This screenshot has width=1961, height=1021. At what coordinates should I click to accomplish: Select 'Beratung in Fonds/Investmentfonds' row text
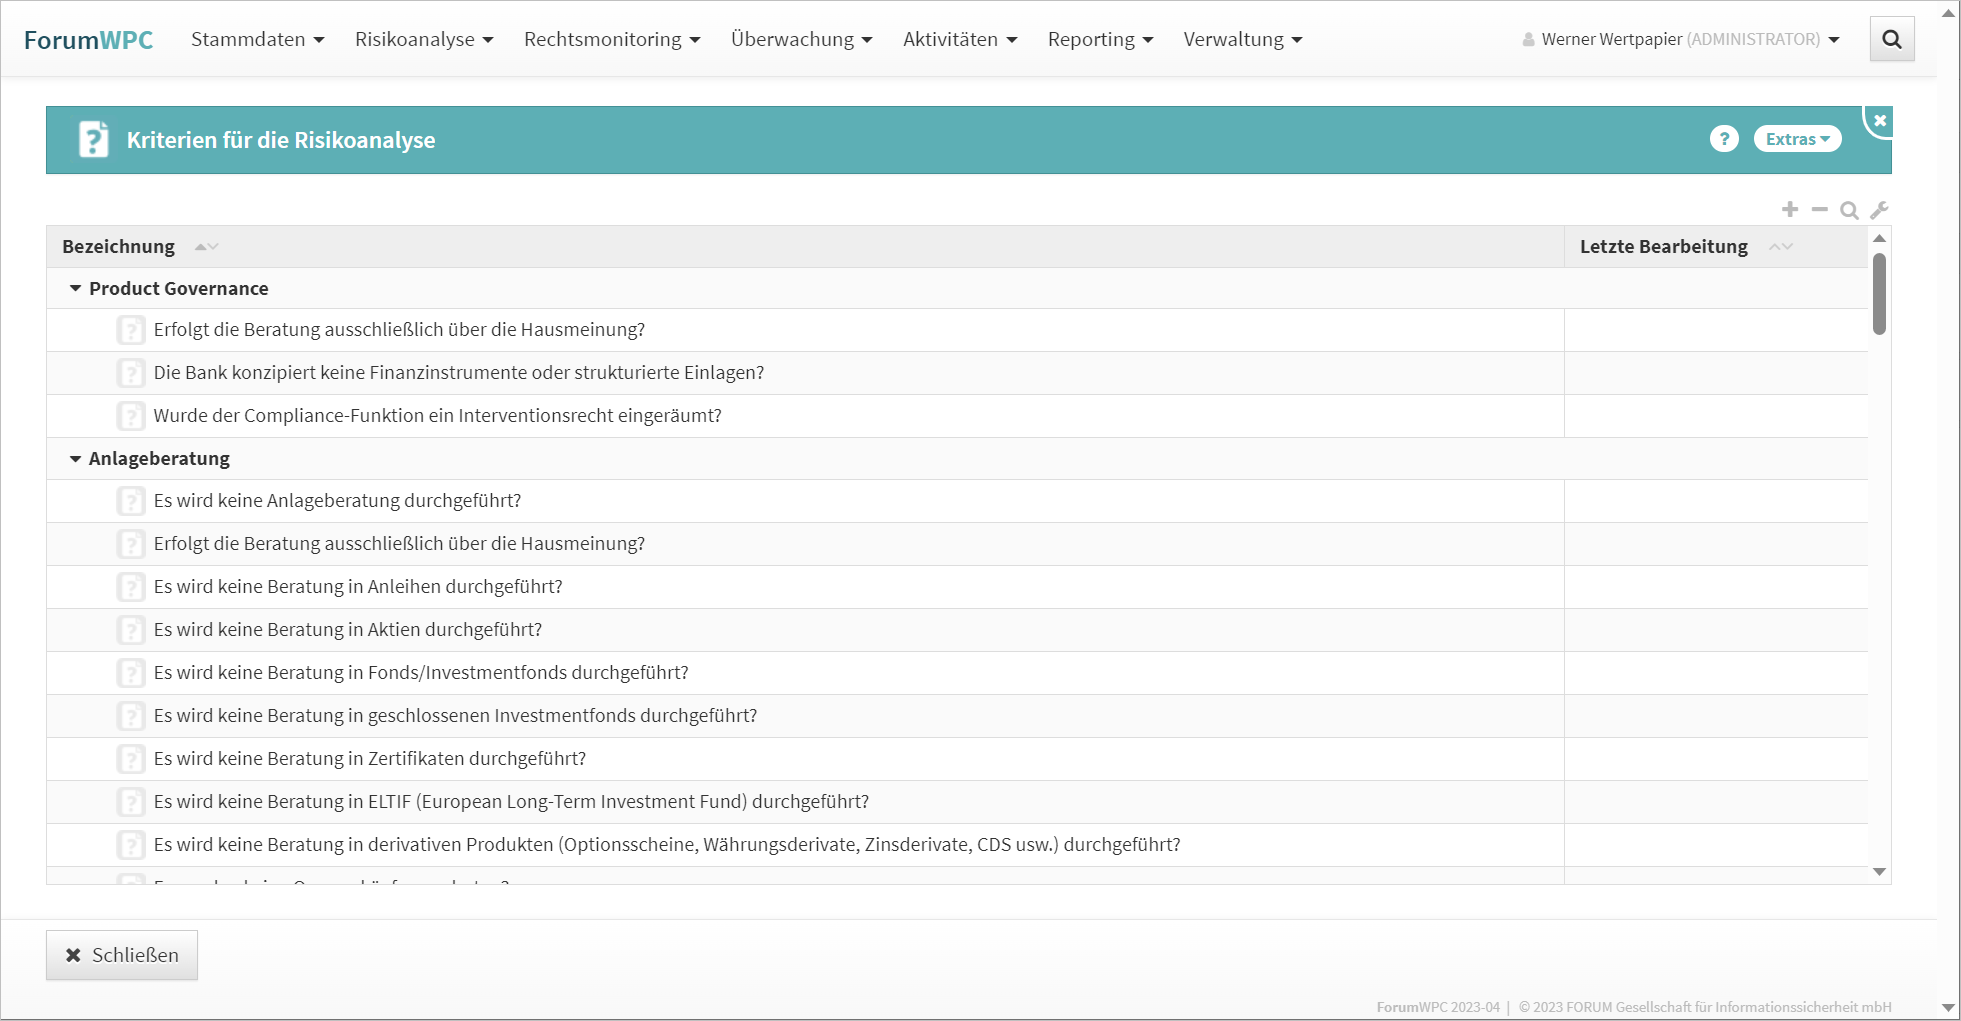coord(421,673)
